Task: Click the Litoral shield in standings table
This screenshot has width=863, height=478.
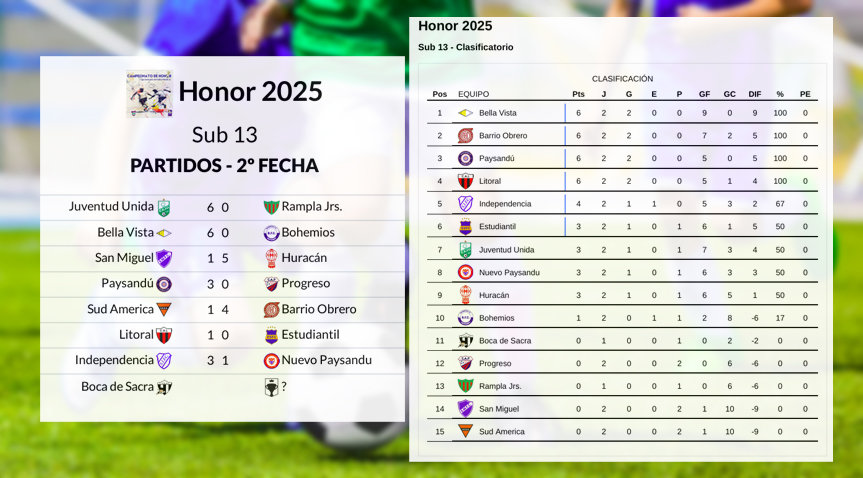Action: pyautogui.click(x=466, y=181)
